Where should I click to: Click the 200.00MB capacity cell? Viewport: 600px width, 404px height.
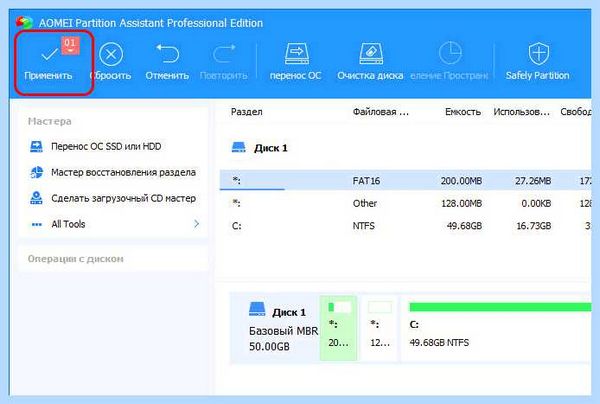(461, 181)
